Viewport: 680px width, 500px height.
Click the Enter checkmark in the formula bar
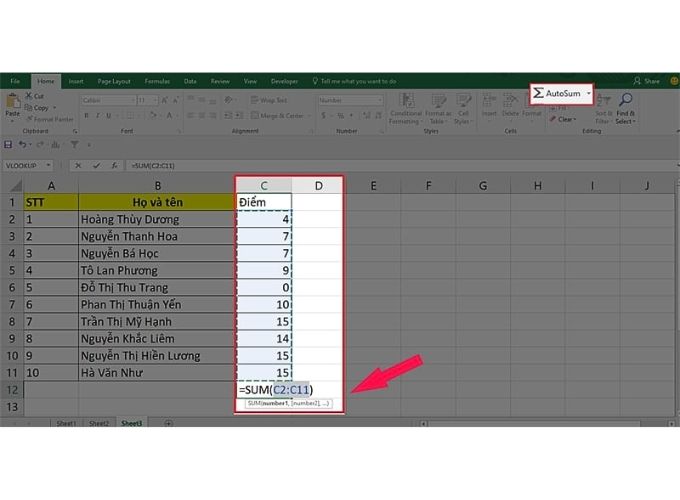tap(96, 165)
